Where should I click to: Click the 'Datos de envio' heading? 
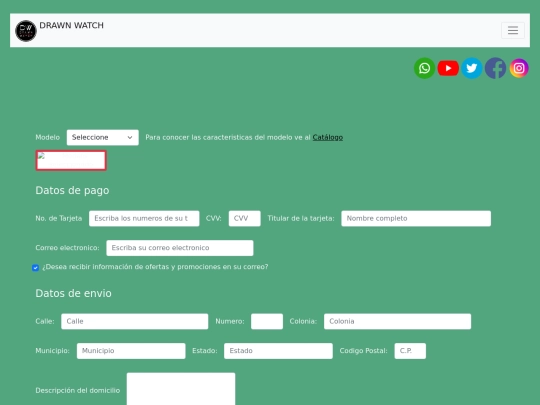pos(73,293)
